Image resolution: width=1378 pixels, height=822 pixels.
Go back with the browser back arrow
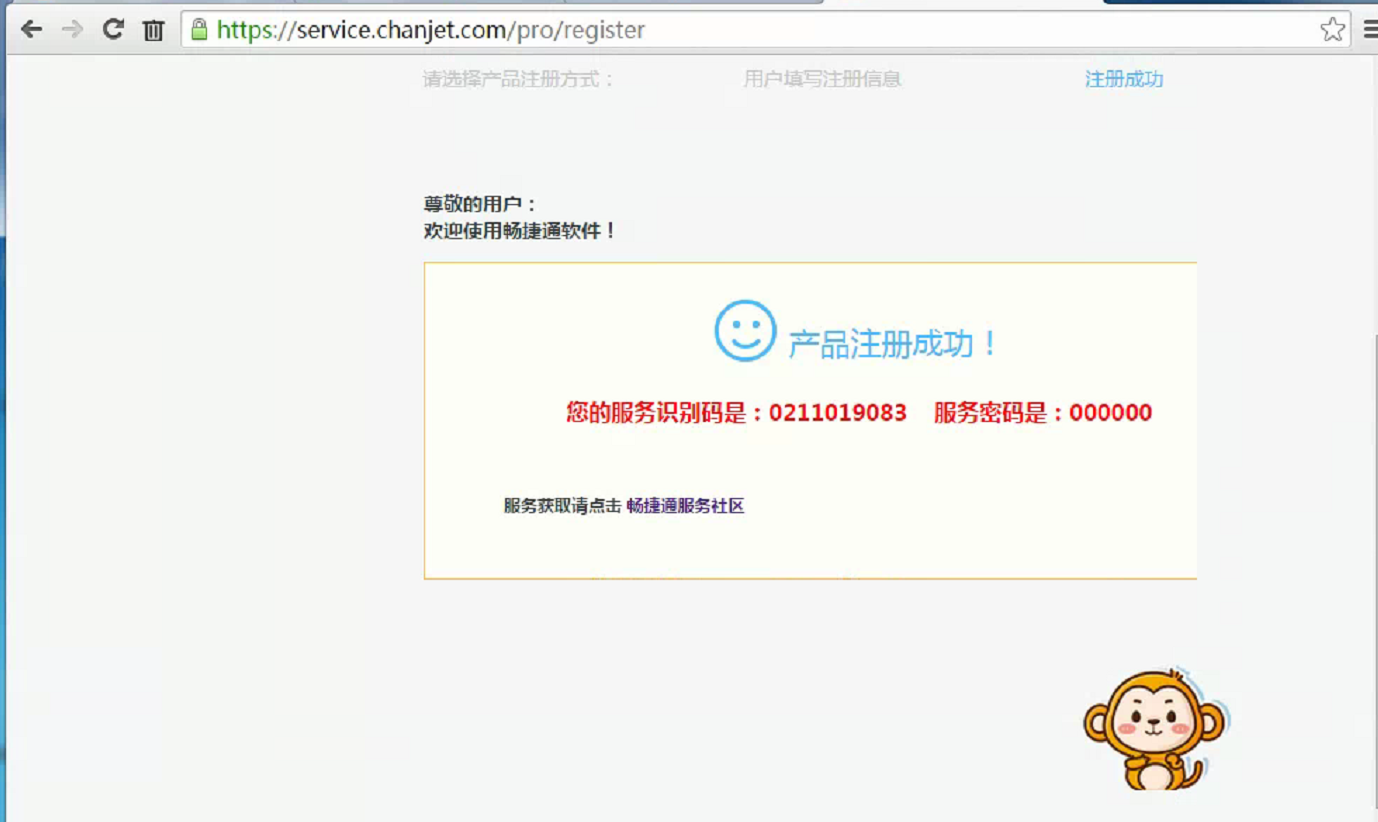tap(31, 29)
